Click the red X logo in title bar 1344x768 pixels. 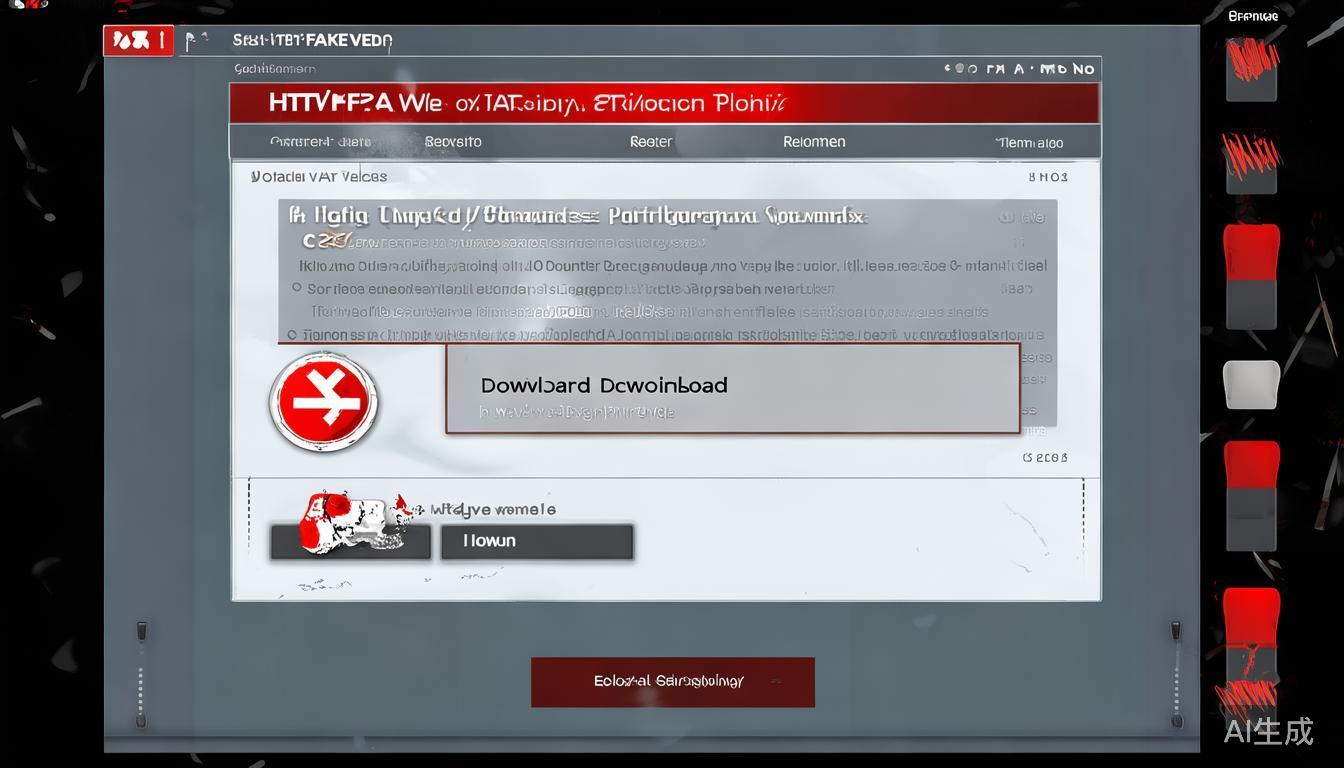click(138, 41)
